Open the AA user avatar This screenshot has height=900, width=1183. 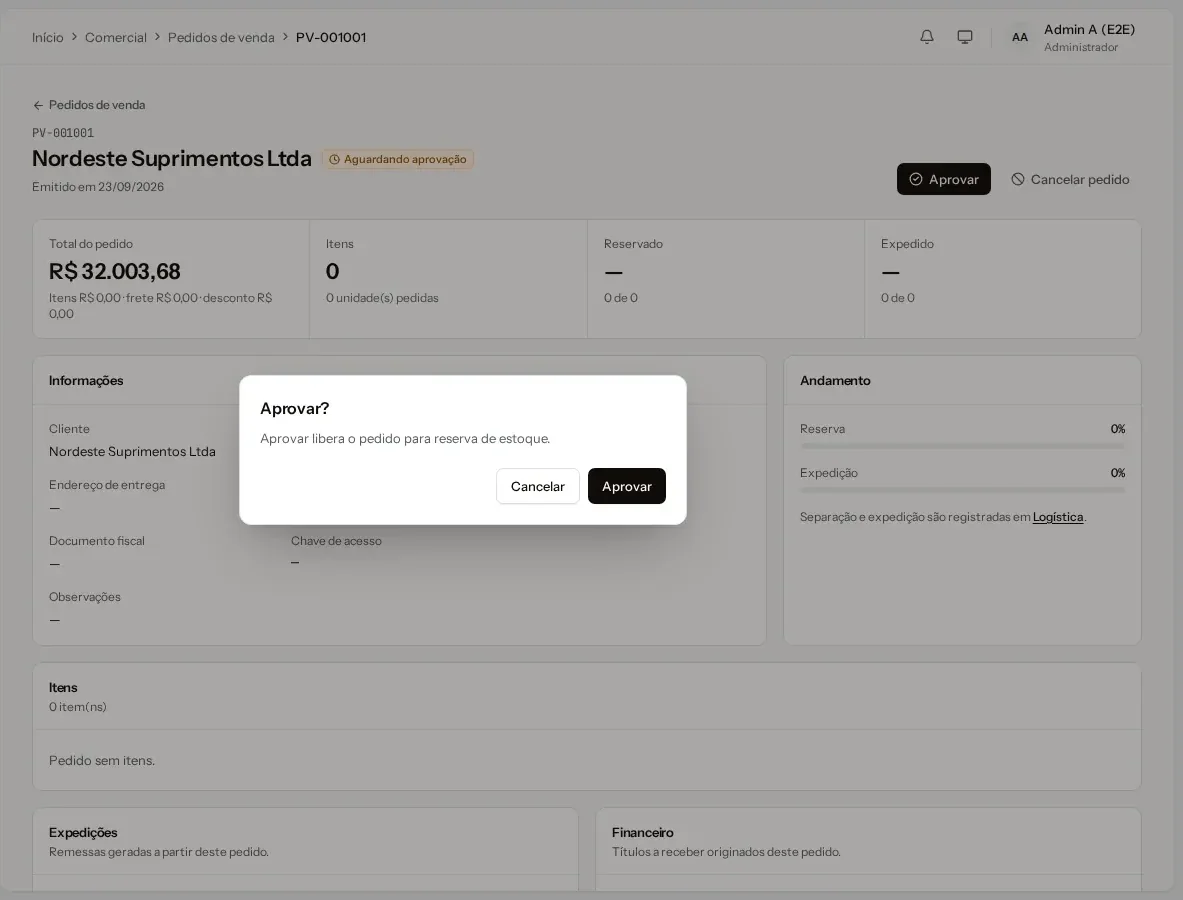click(x=1019, y=37)
